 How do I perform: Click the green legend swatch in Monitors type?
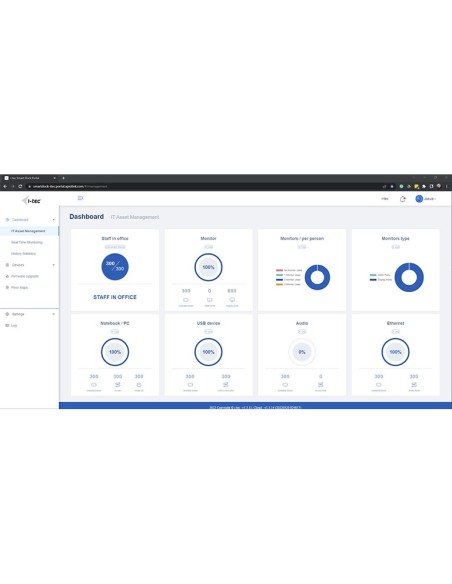(373, 275)
